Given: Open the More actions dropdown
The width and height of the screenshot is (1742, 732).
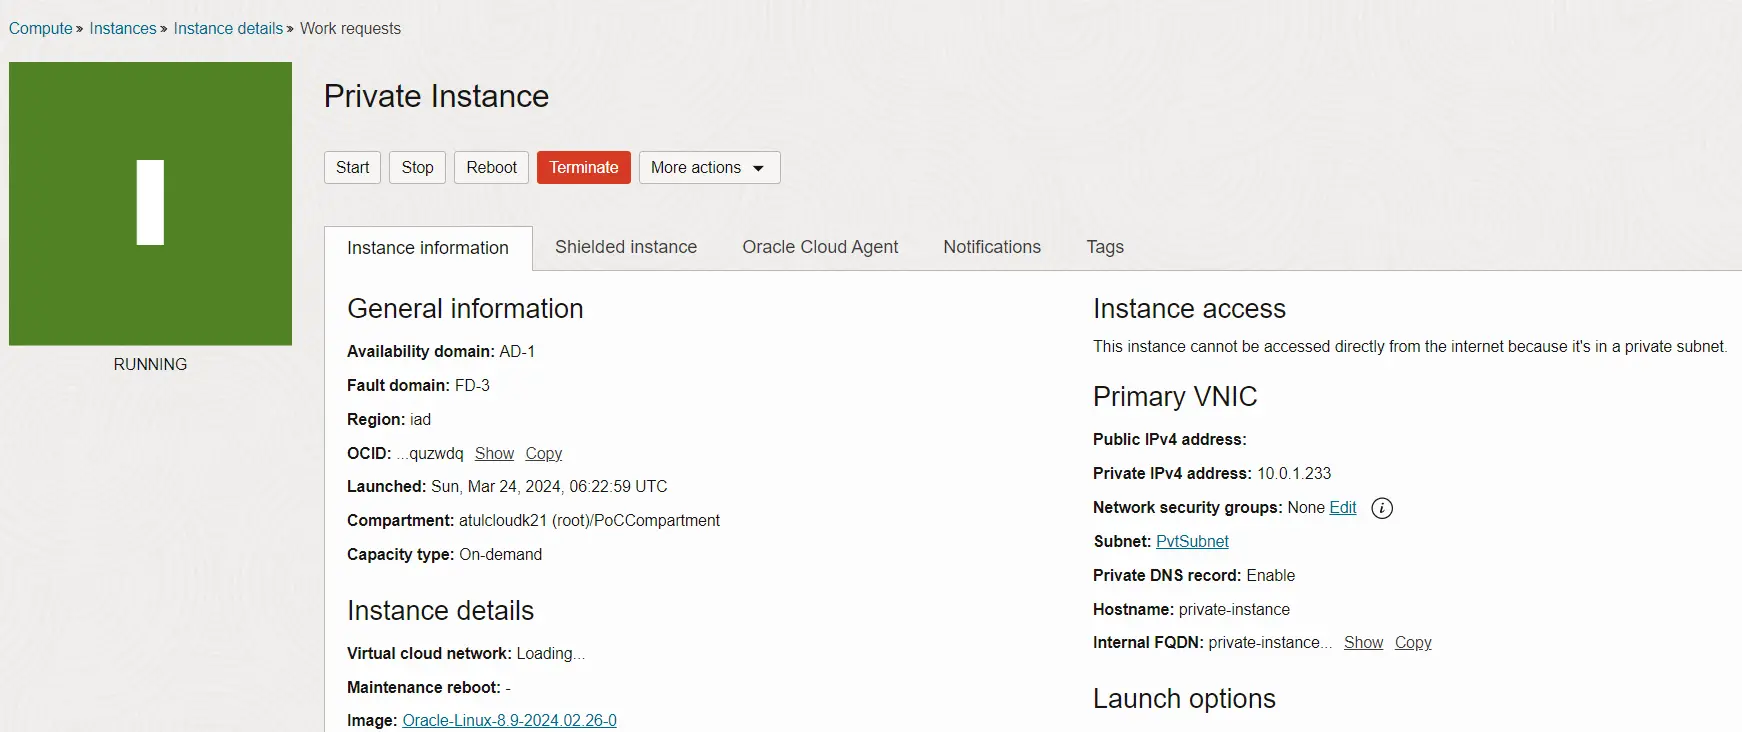Looking at the screenshot, I should pos(709,168).
